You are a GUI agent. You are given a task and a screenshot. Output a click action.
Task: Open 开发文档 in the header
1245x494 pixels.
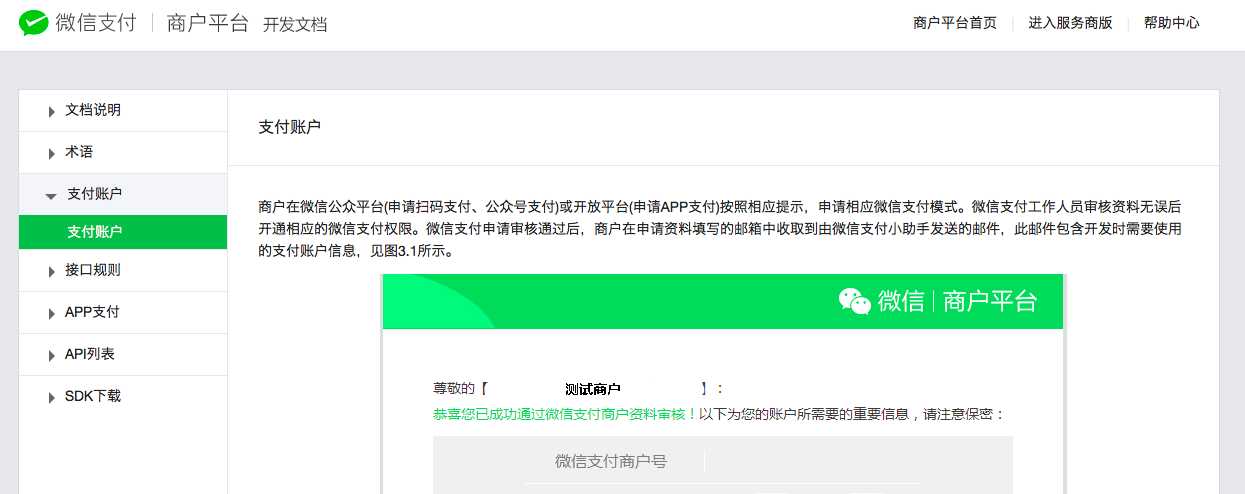coord(295,24)
